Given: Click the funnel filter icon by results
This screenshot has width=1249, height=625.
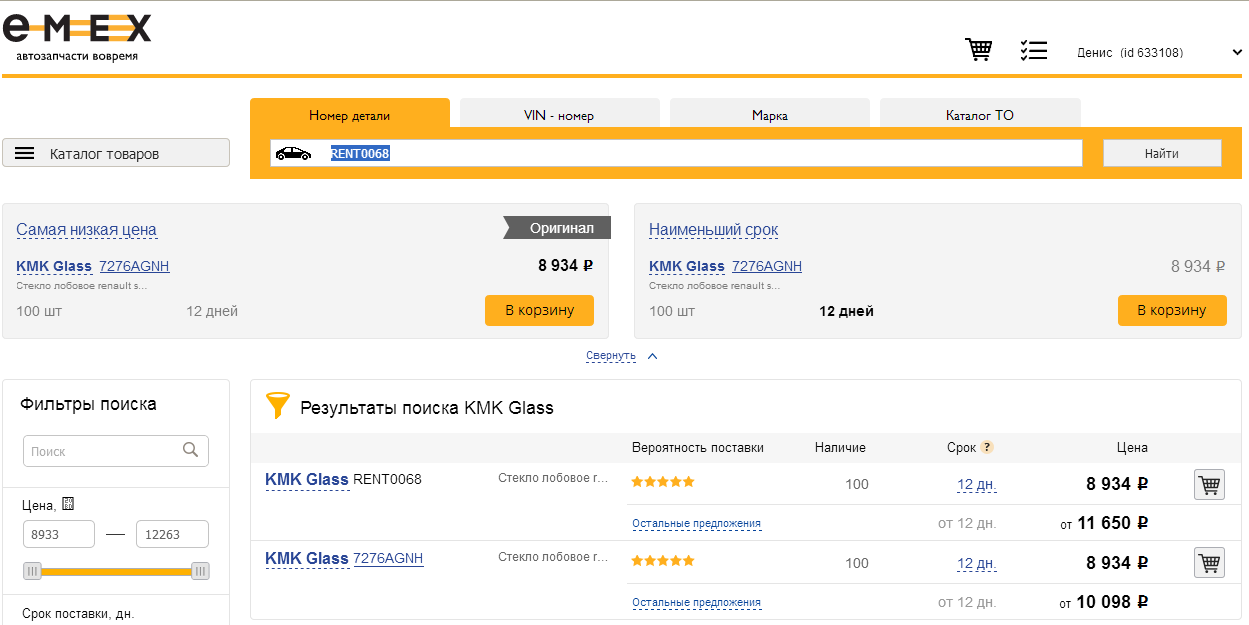Looking at the screenshot, I should coord(277,406).
